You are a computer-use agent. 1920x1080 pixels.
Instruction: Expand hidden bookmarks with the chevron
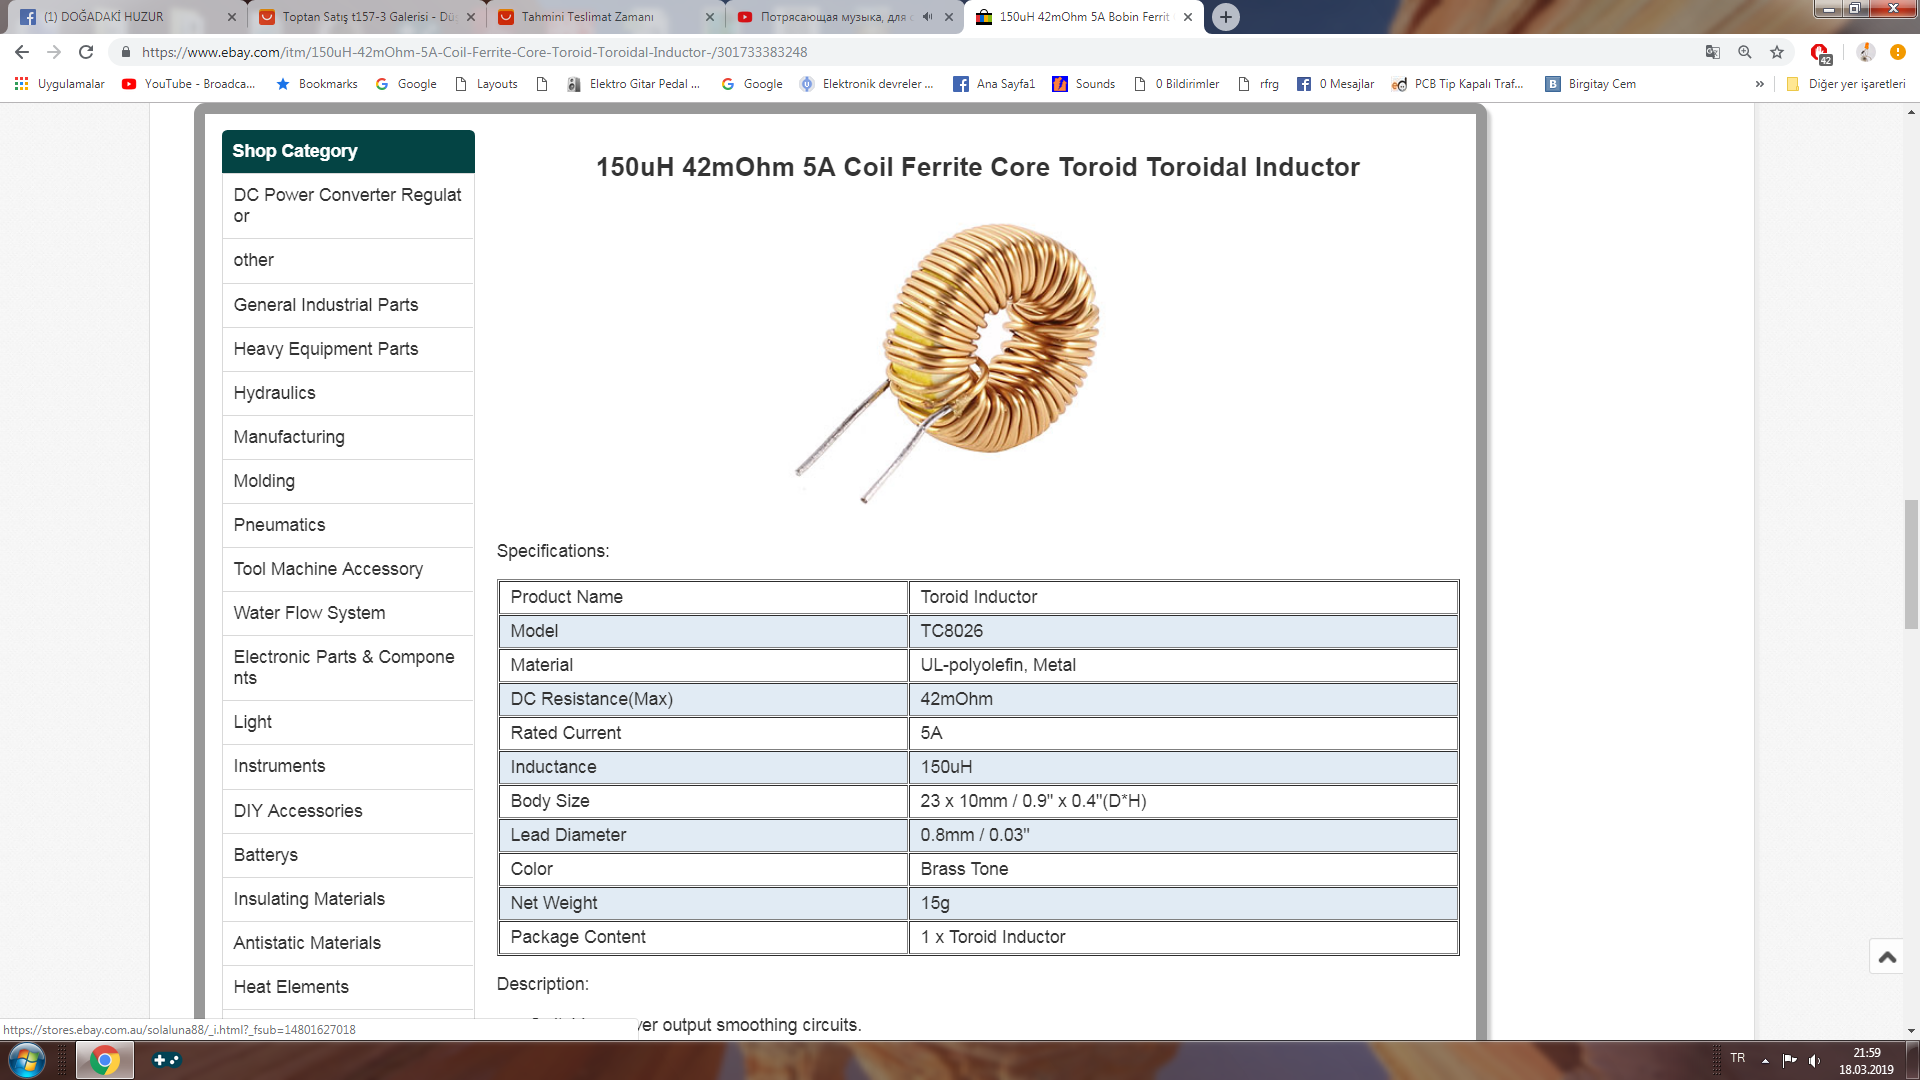pos(1760,84)
